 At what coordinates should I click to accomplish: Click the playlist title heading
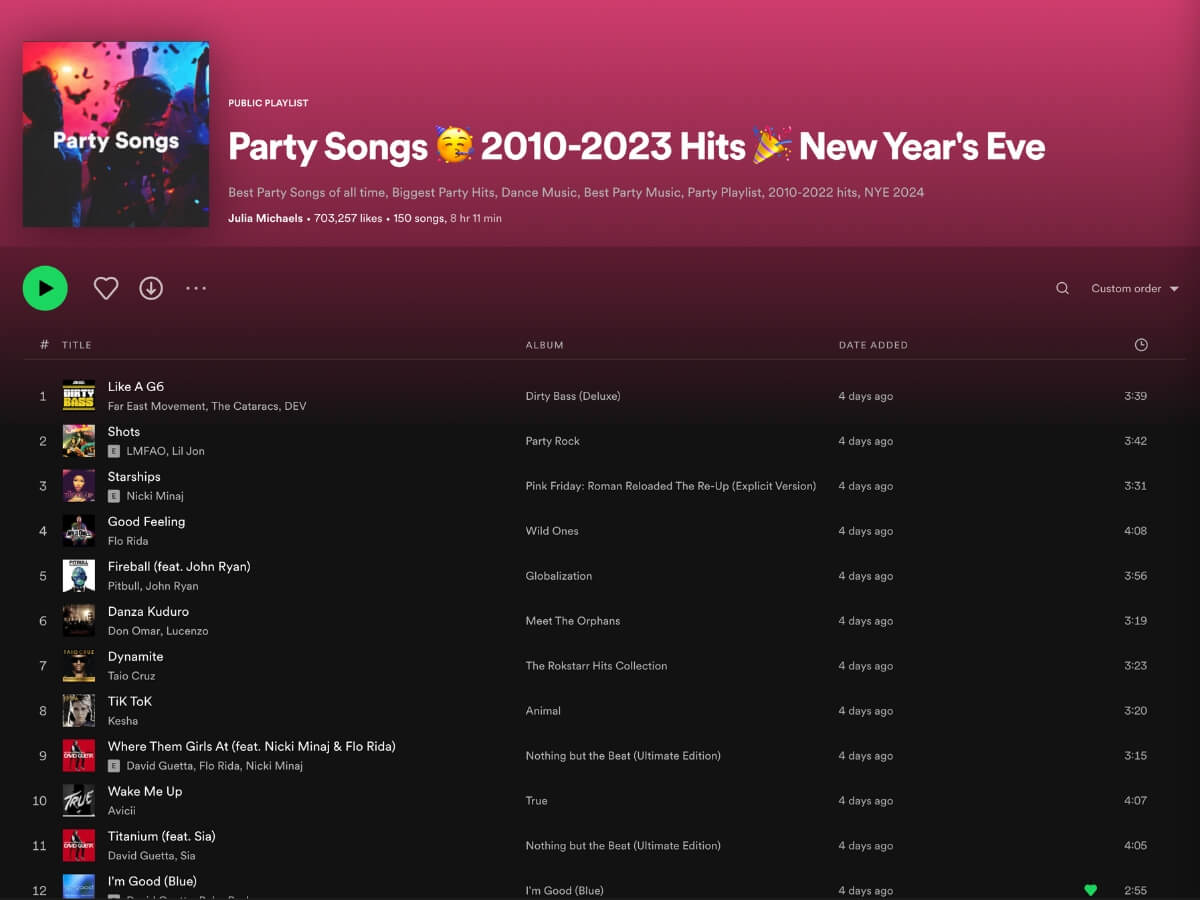[637, 147]
